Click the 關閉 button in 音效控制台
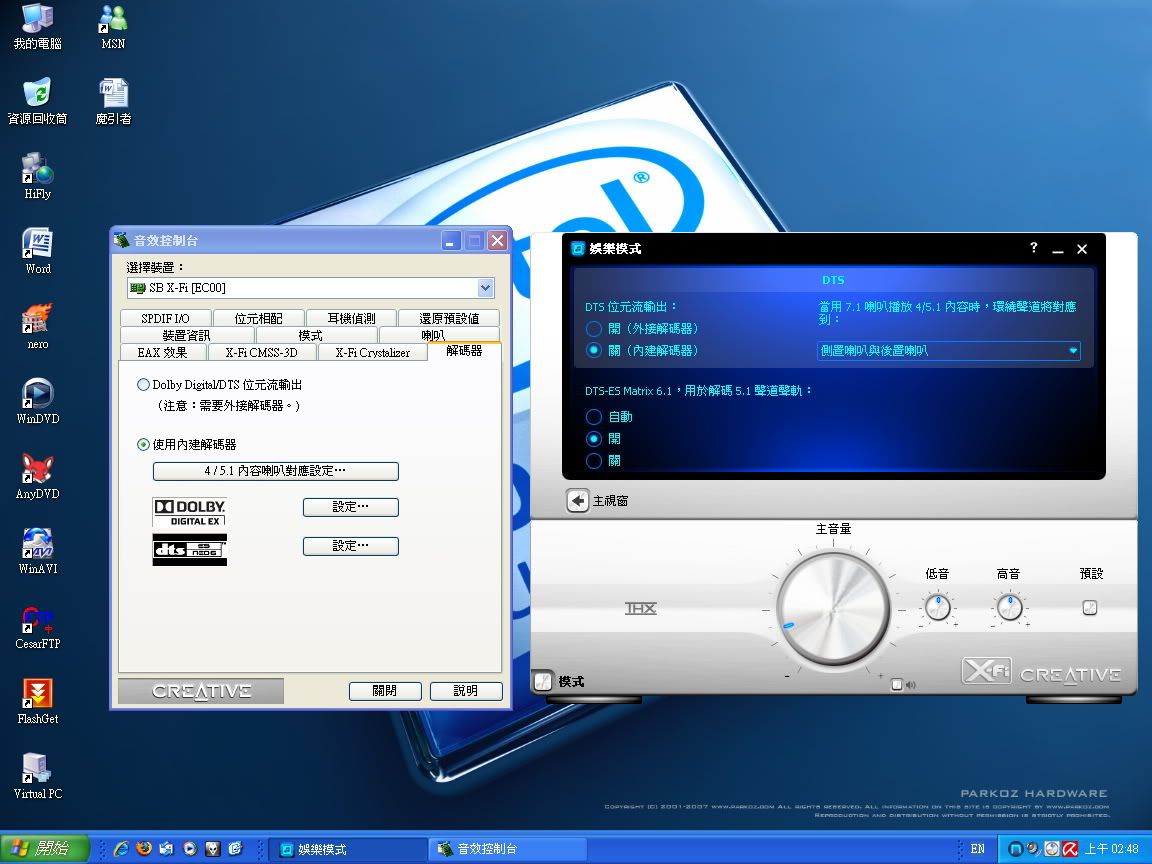Screen dimensions: 1152x864 (385, 691)
